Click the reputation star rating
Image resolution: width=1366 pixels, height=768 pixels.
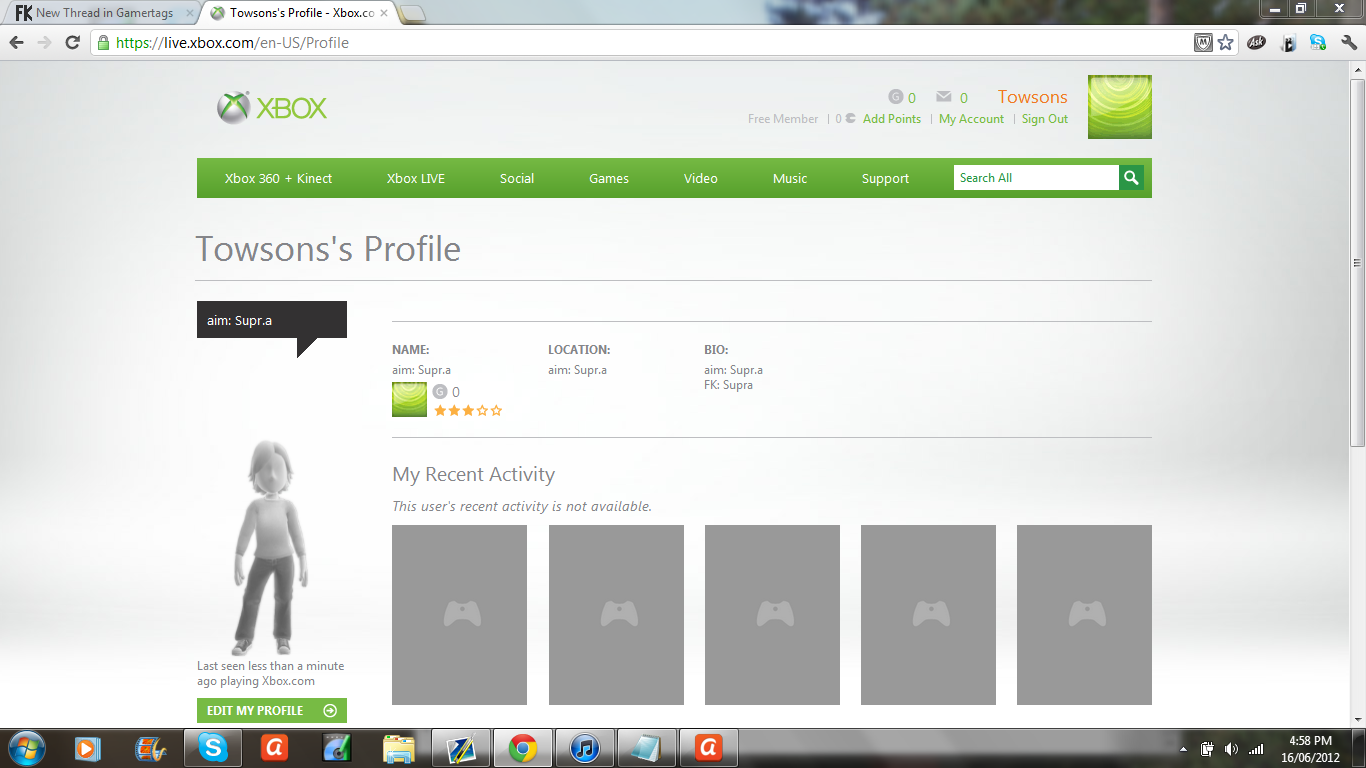pos(468,410)
